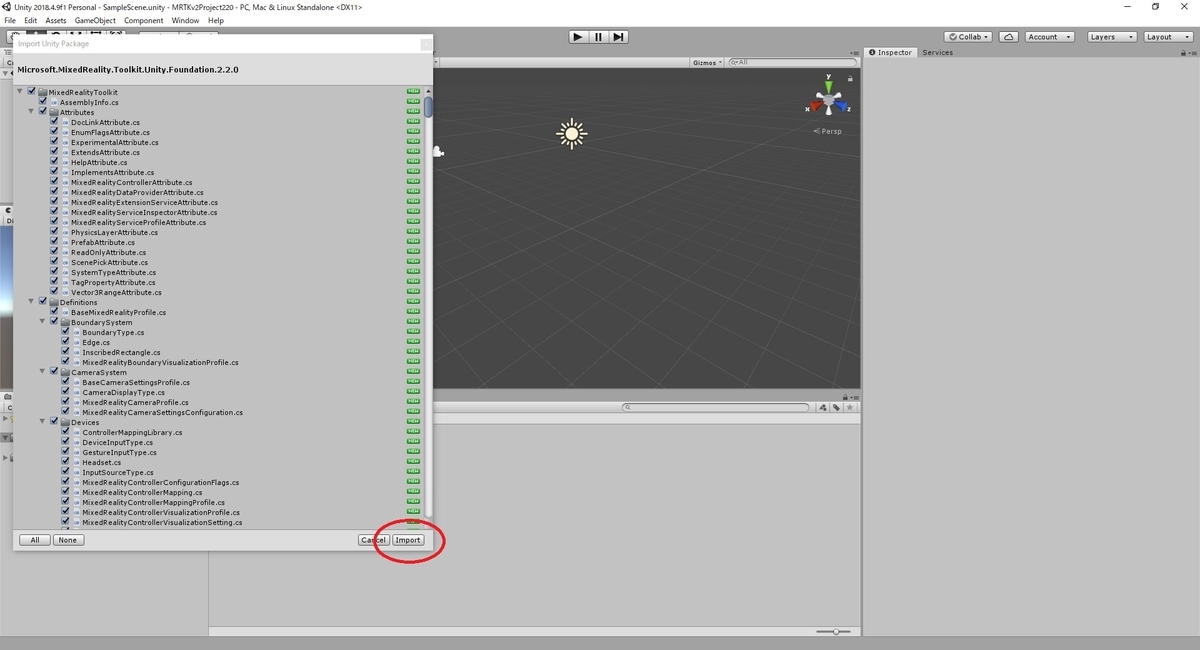The width and height of the screenshot is (1200, 650).
Task: Open the Account dropdown
Action: (1049, 37)
